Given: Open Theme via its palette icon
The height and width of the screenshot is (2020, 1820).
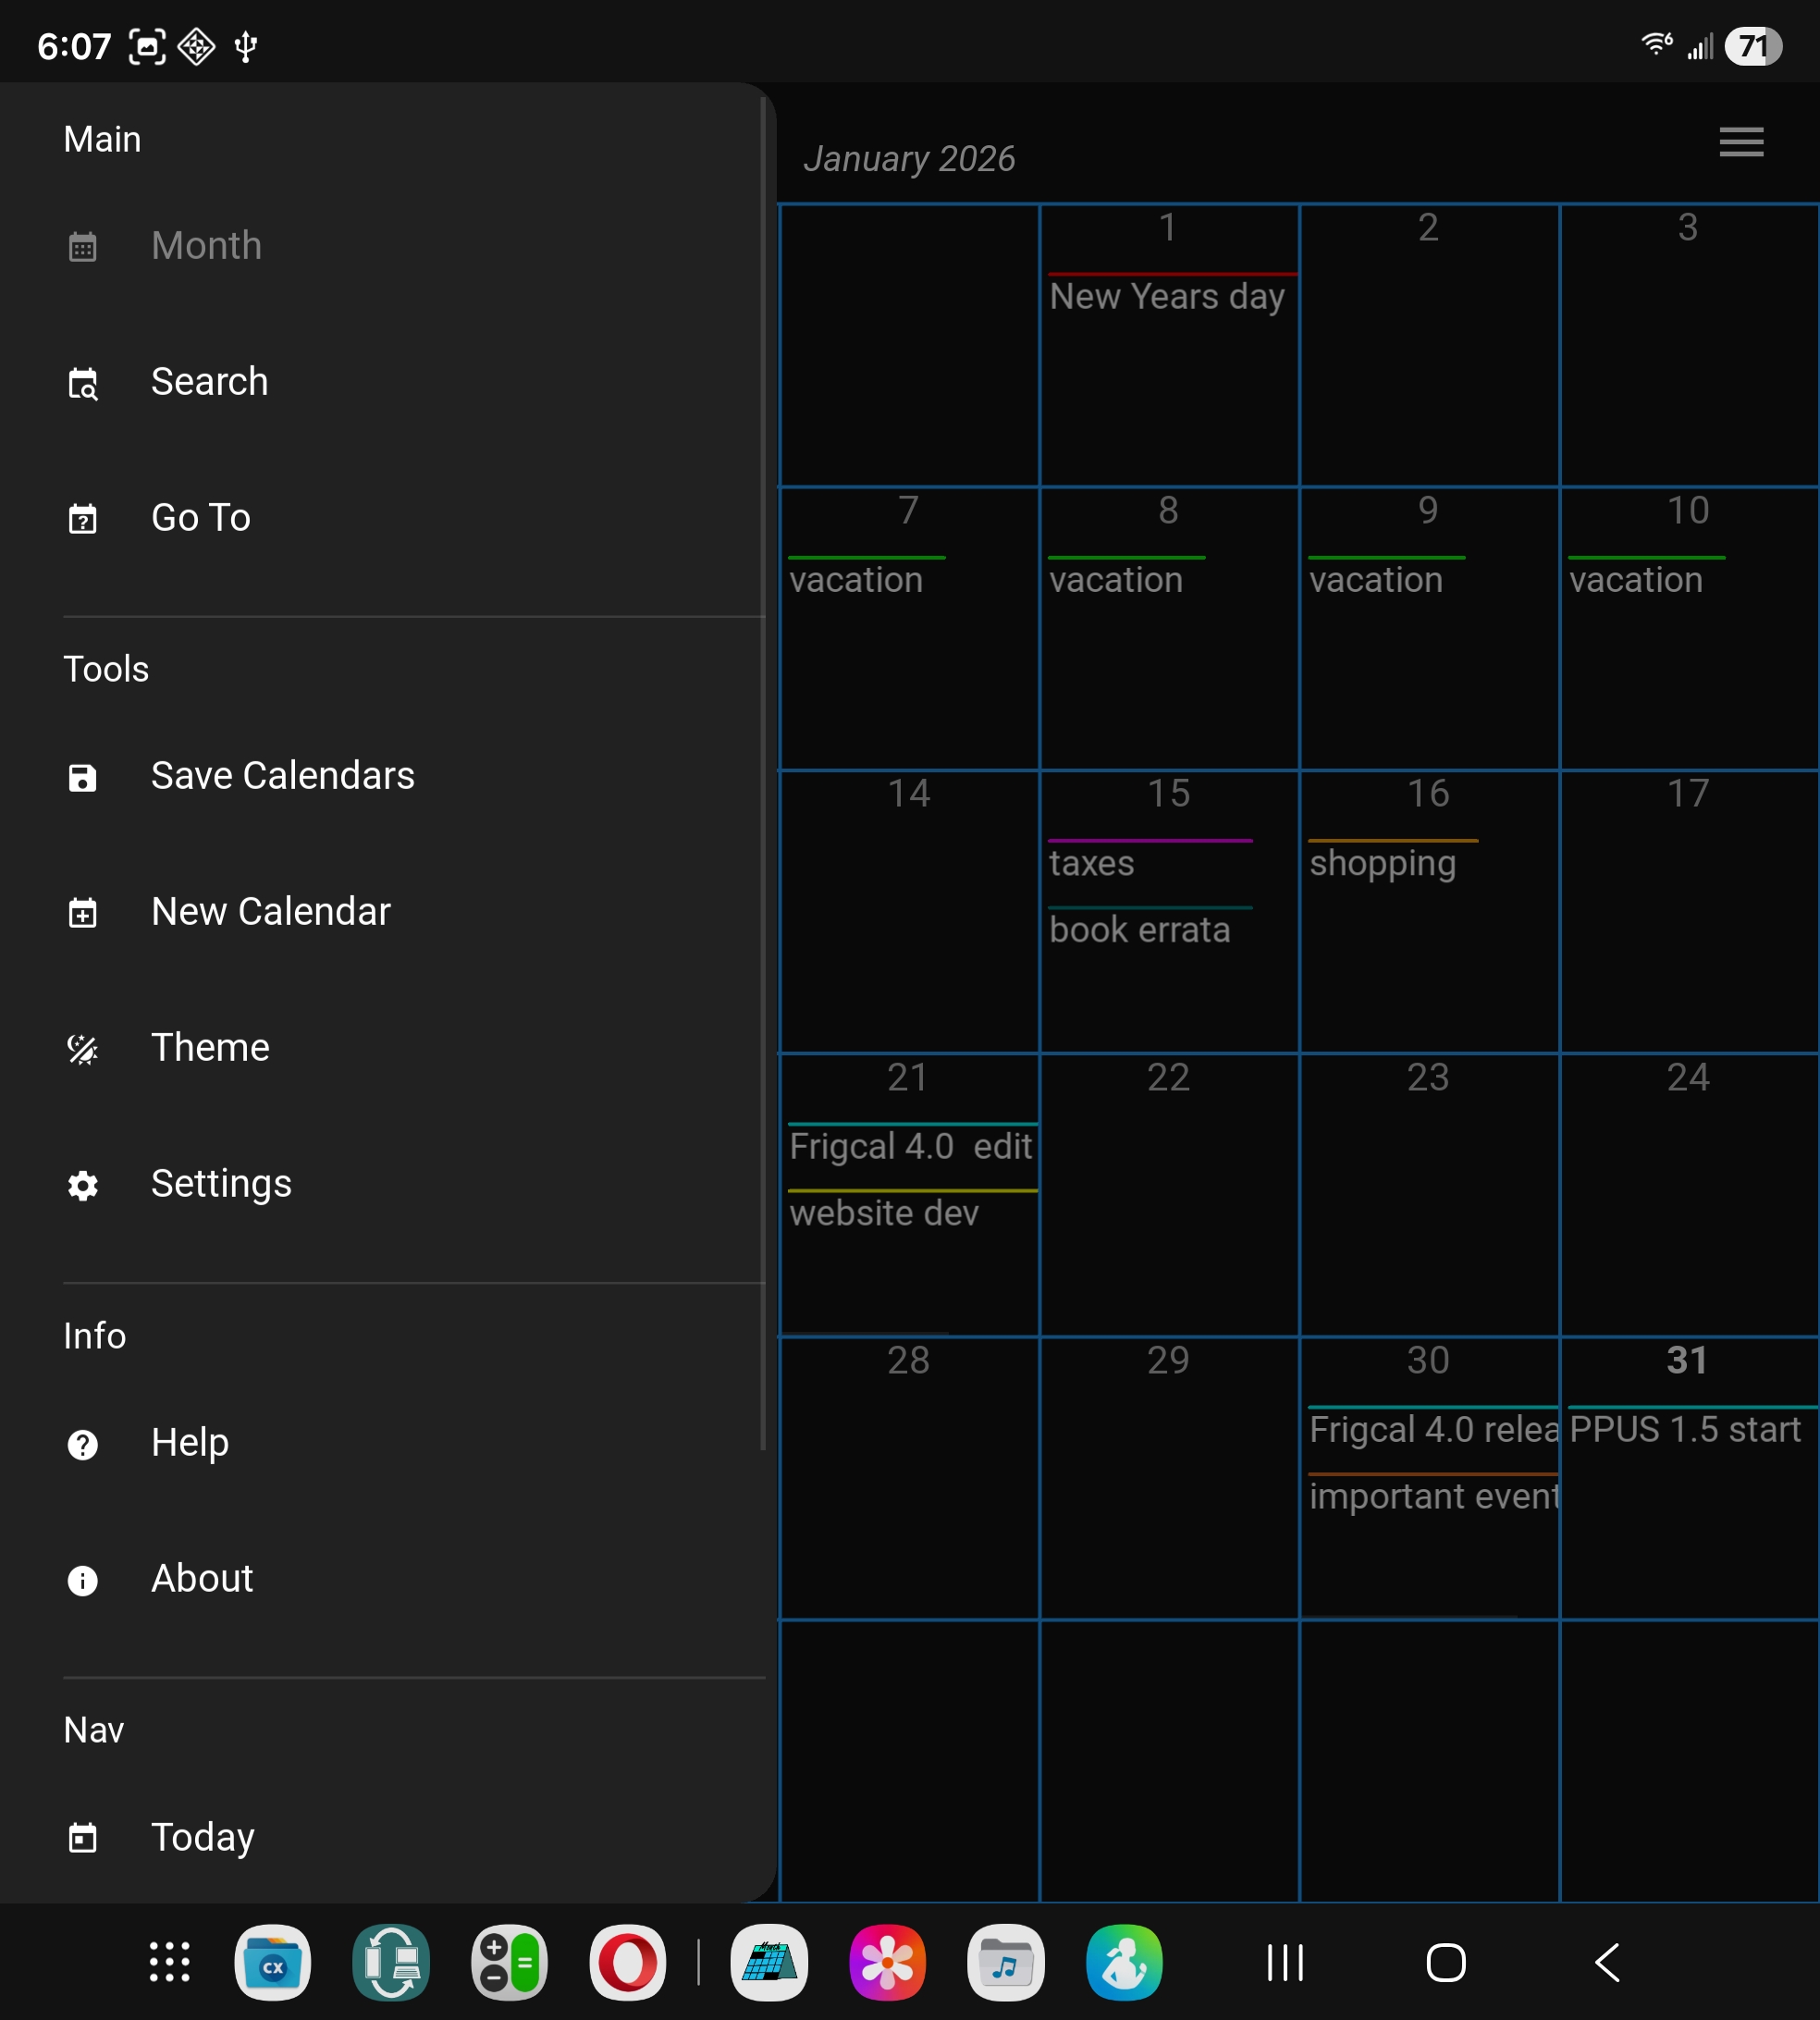Looking at the screenshot, I should [x=83, y=1049].
